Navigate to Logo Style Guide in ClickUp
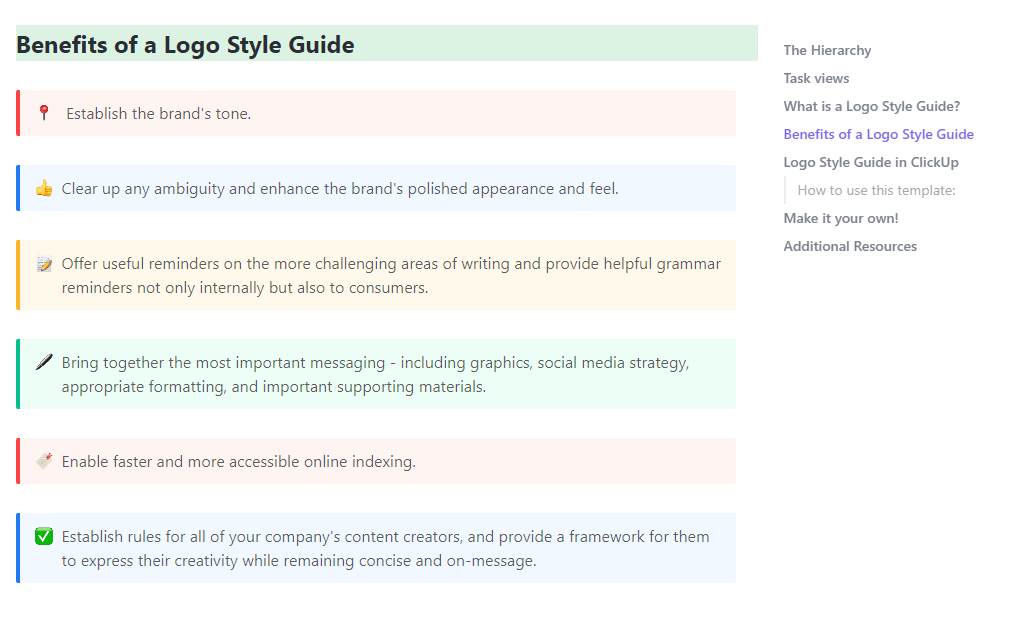Screen dimensions: 1014x617 (x=871, y=162)
